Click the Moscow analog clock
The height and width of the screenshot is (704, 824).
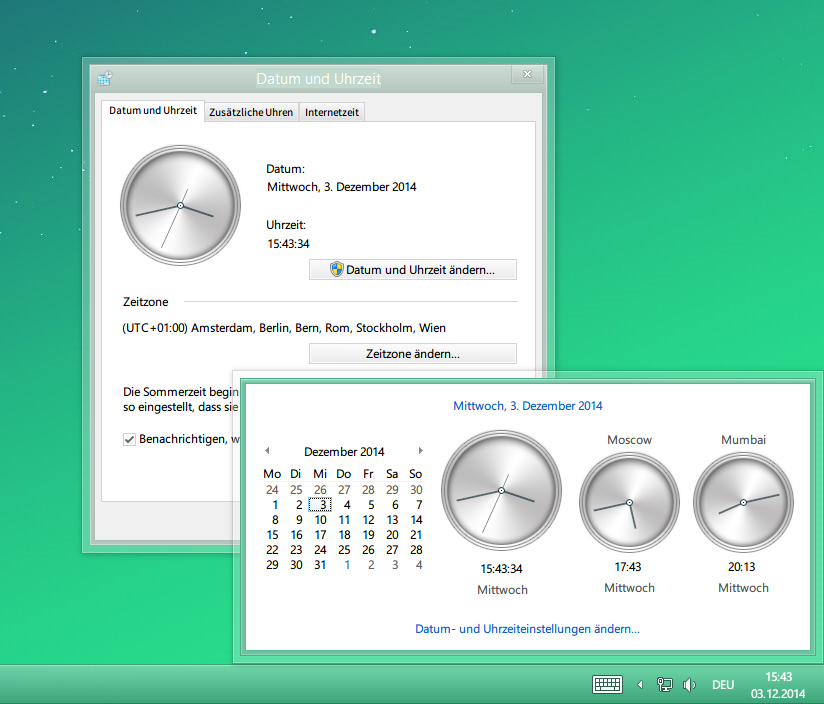[x=629, y=501]
